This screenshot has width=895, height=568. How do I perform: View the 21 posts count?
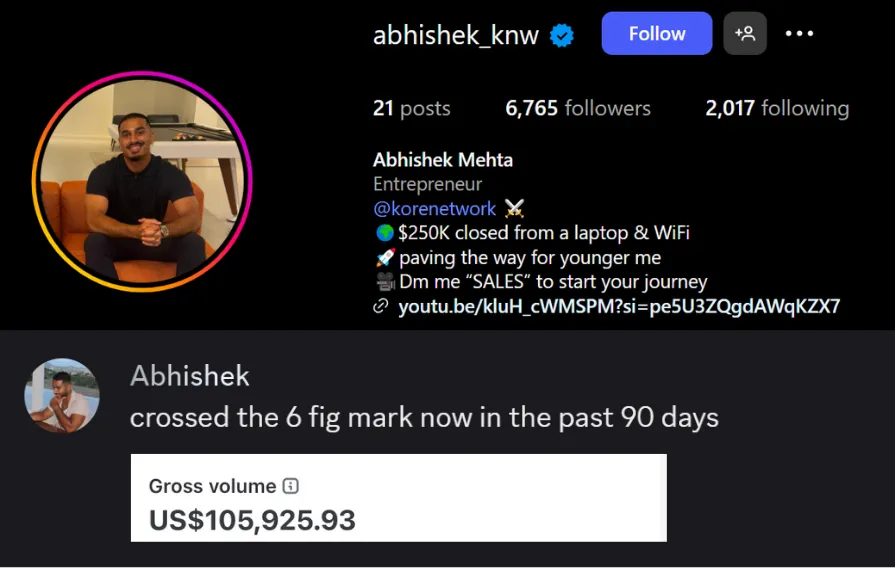click(412, 108)
